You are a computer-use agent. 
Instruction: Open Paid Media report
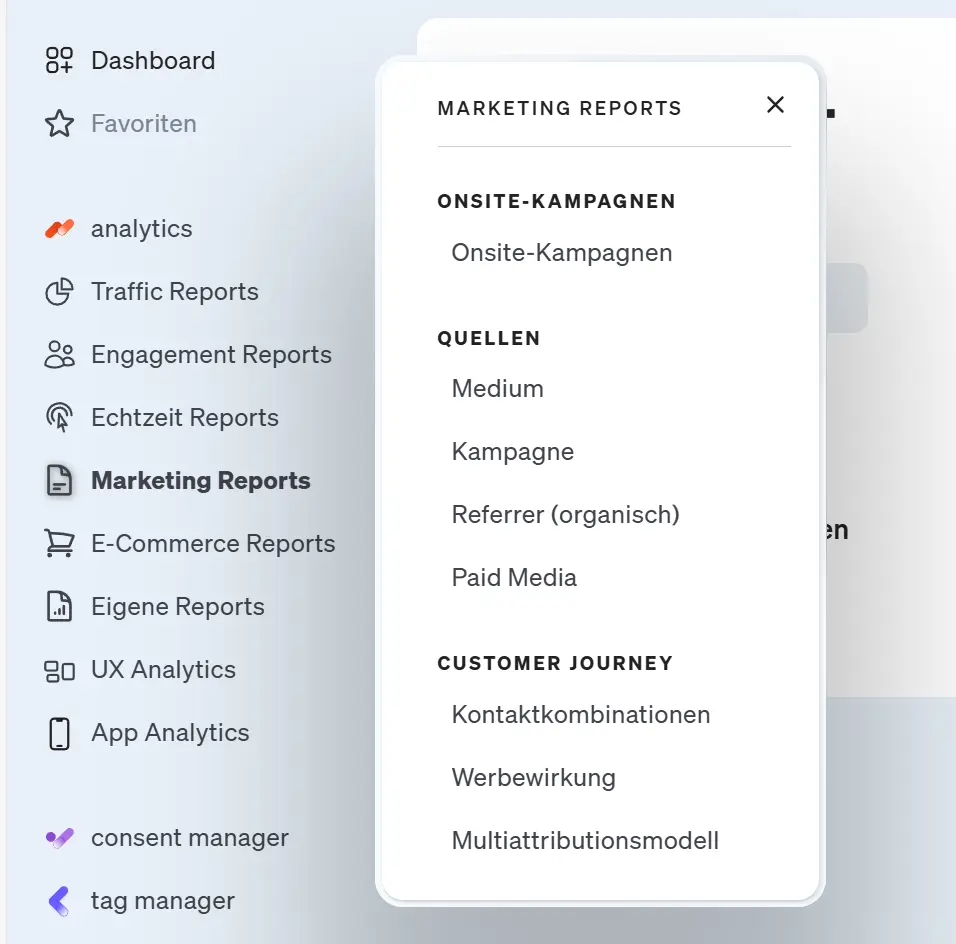(x=514, y=578)
